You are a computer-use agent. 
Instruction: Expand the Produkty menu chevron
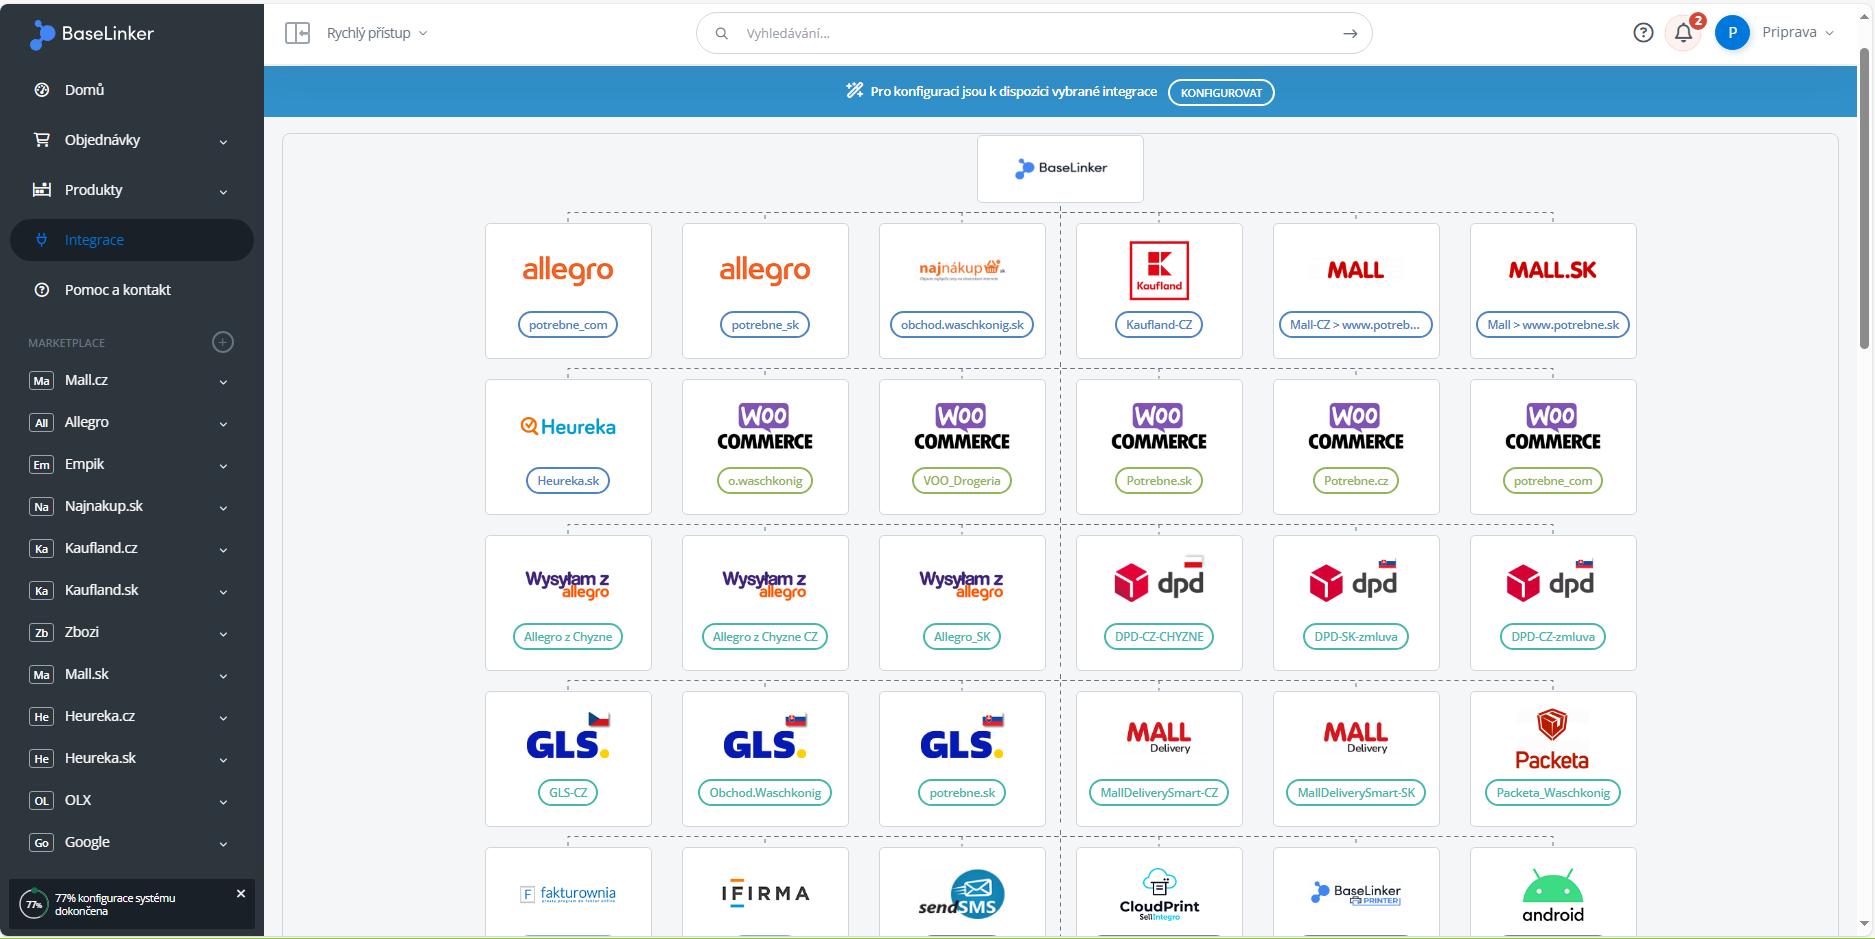tap(223, 191)
